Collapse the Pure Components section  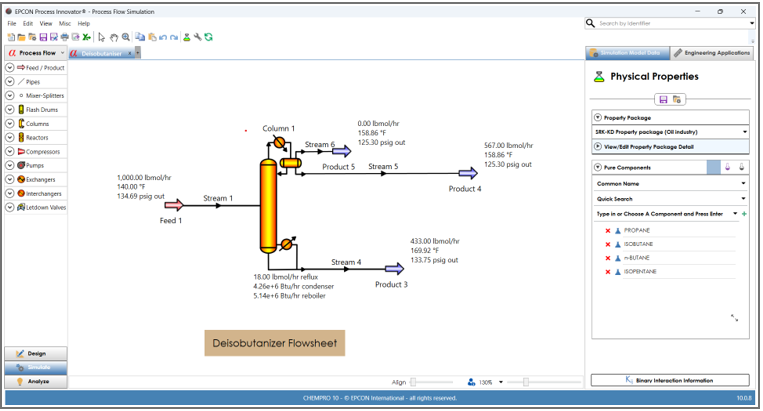pyautogui.click(x=598, y=167)
